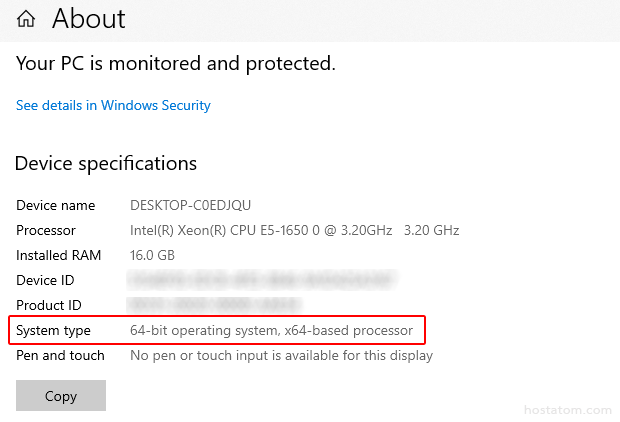Click the Pen and touch label
Viewport: 620px width, 422px height.
[60, 355]
